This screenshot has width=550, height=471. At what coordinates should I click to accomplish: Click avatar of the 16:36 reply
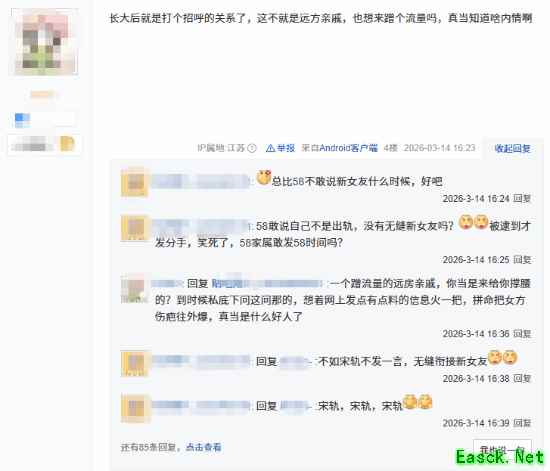pyautogui.click(x=135, y=289)
